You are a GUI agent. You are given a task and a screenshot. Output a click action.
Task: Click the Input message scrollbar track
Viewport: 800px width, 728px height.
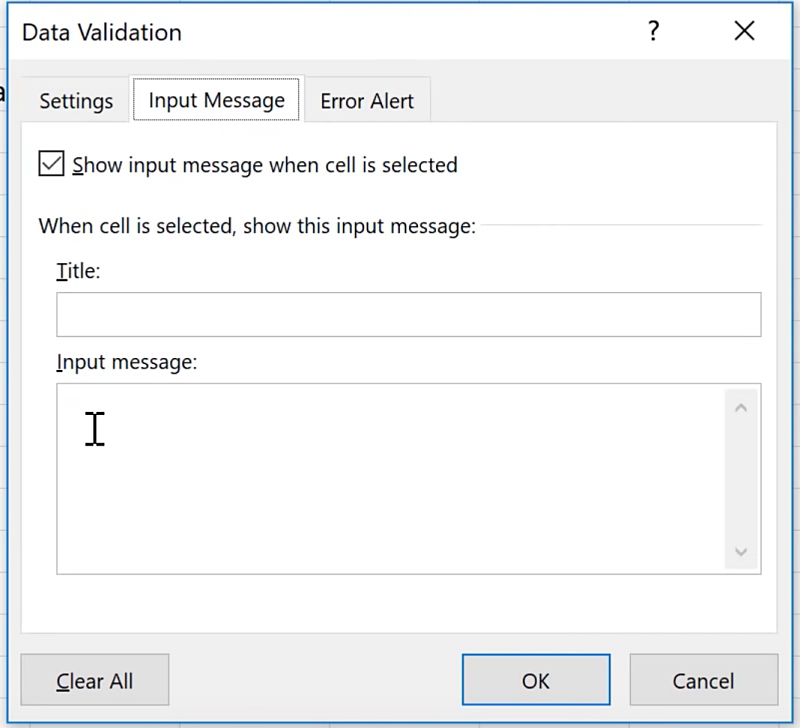click(x=741, y=478)
